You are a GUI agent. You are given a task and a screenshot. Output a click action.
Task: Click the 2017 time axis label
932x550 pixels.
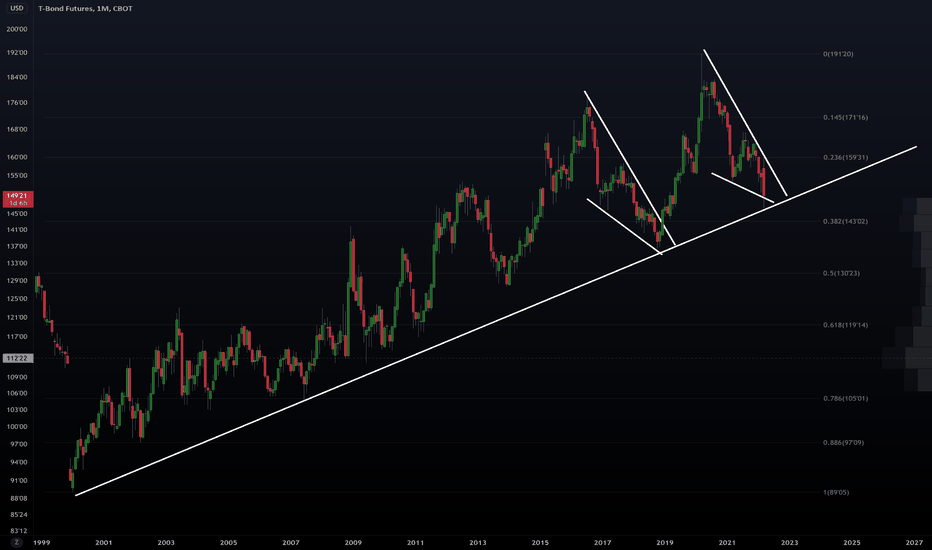(603, 543)
